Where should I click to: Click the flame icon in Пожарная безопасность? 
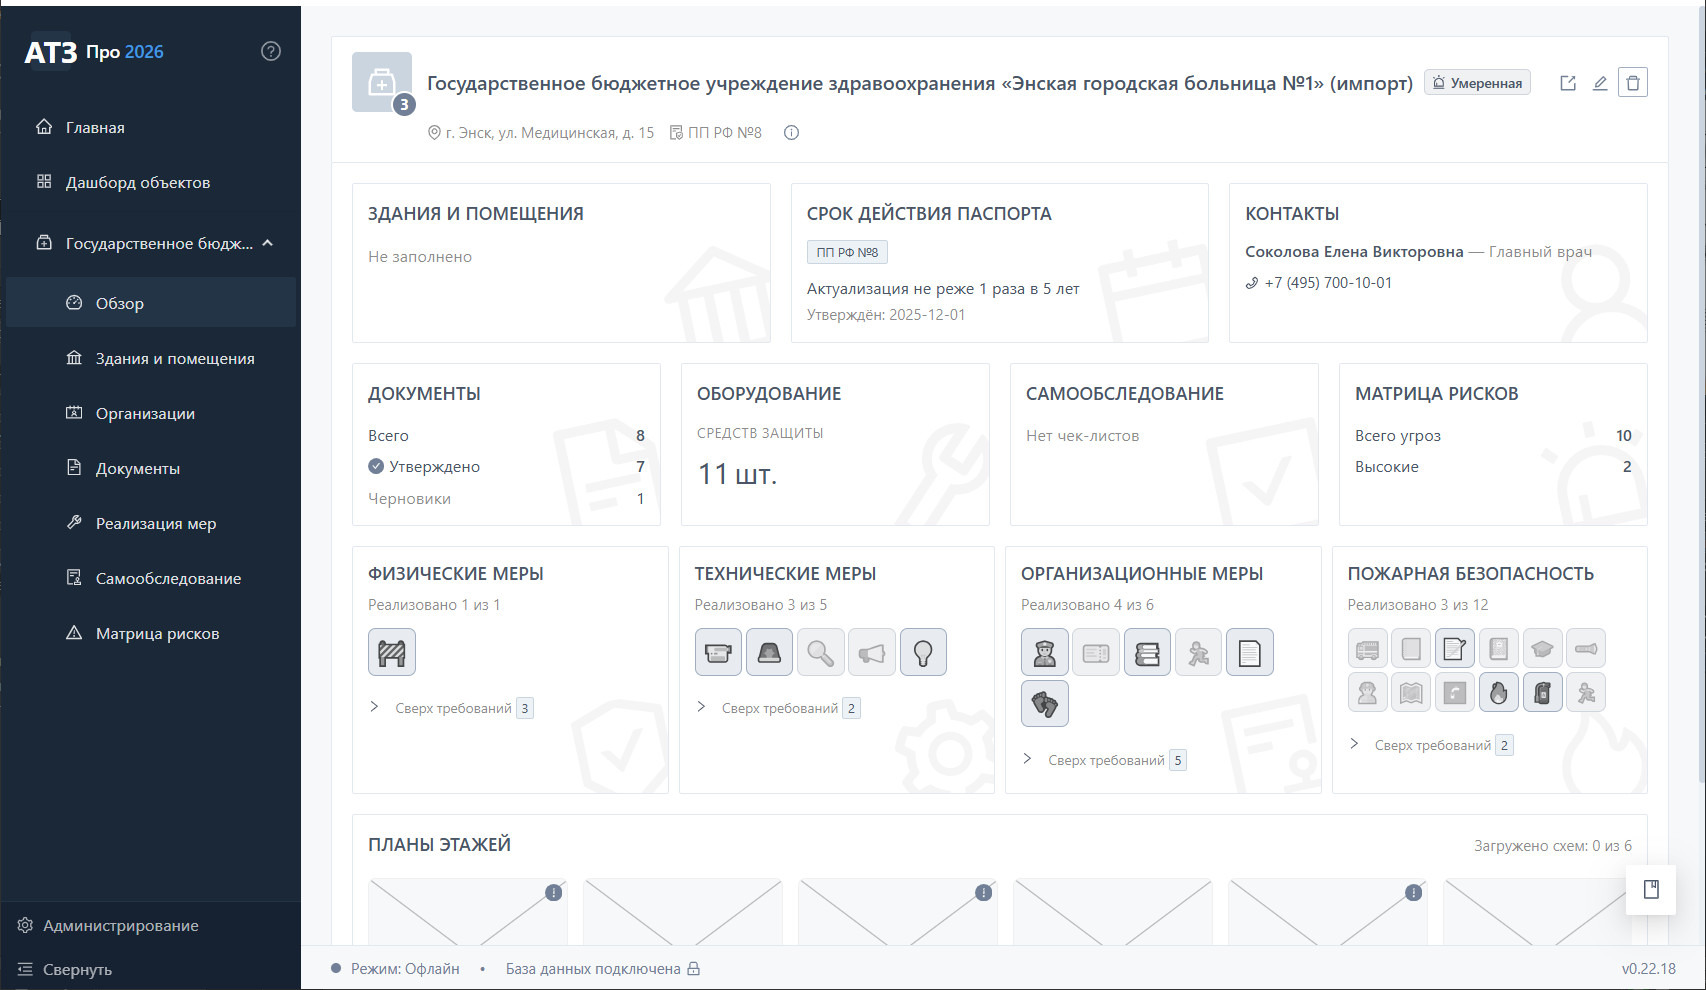point(1499,692)
